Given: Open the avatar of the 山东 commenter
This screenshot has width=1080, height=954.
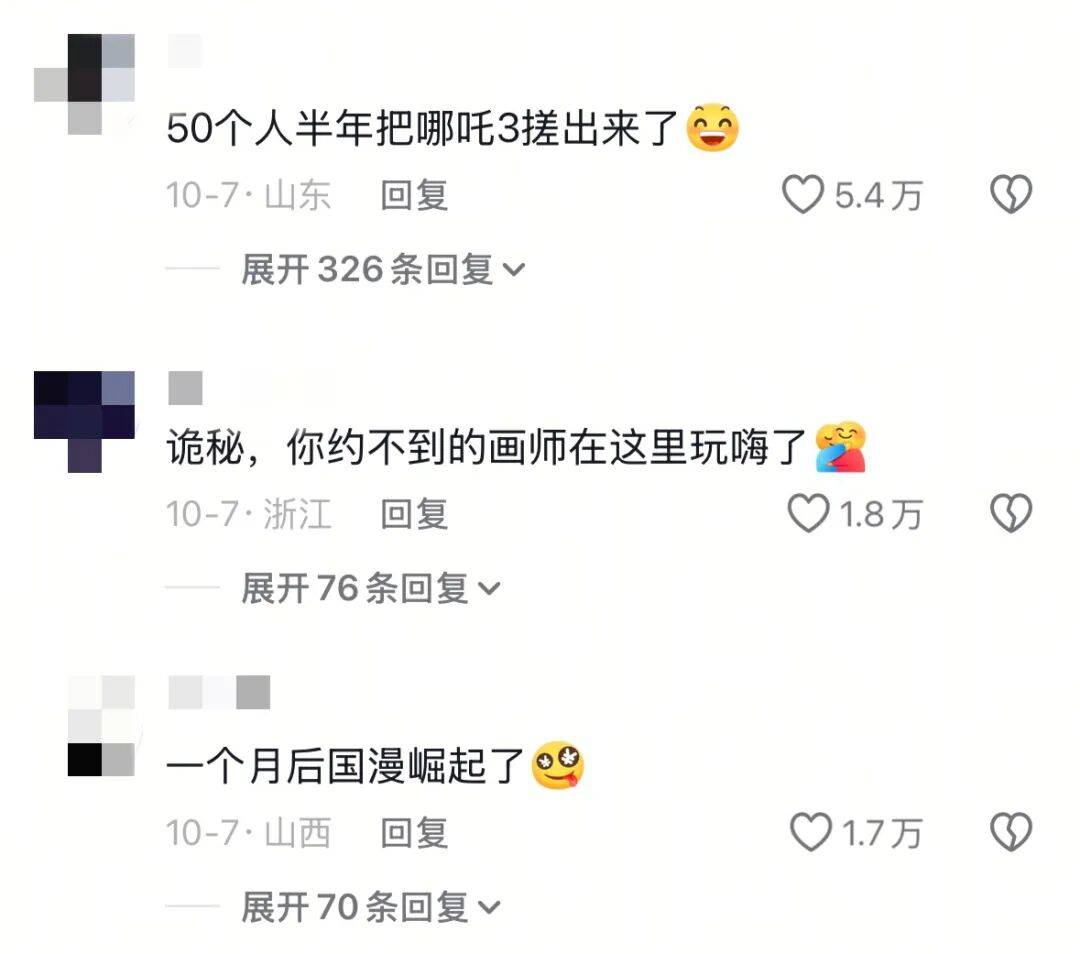Looking at the screenshot, I should tap(84, 84).
